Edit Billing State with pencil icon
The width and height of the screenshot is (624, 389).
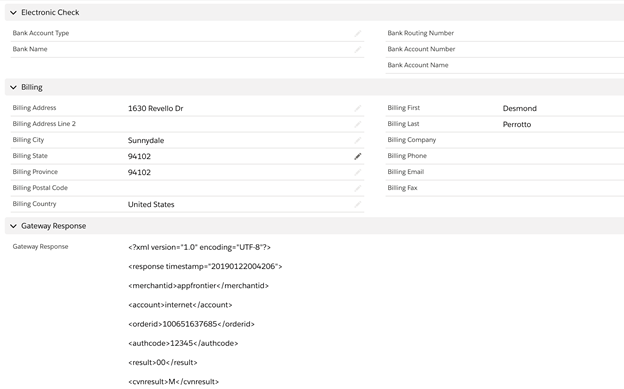pos(358,156)
